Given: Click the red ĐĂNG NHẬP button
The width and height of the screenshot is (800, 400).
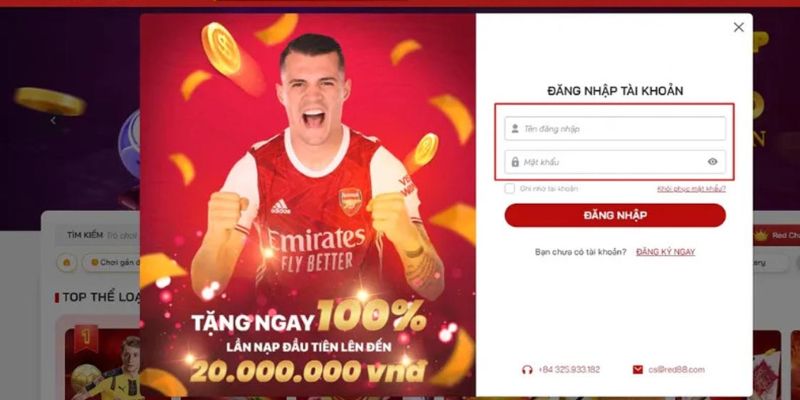Looking at the screenshot, I should (x=615, y=215).
